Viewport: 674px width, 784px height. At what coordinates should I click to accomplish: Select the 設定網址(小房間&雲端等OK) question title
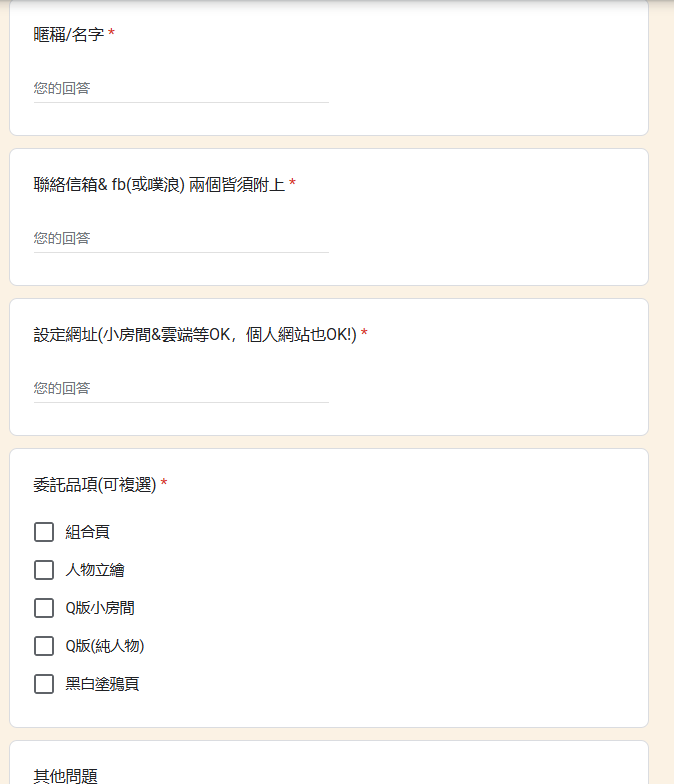pos(195,334)
